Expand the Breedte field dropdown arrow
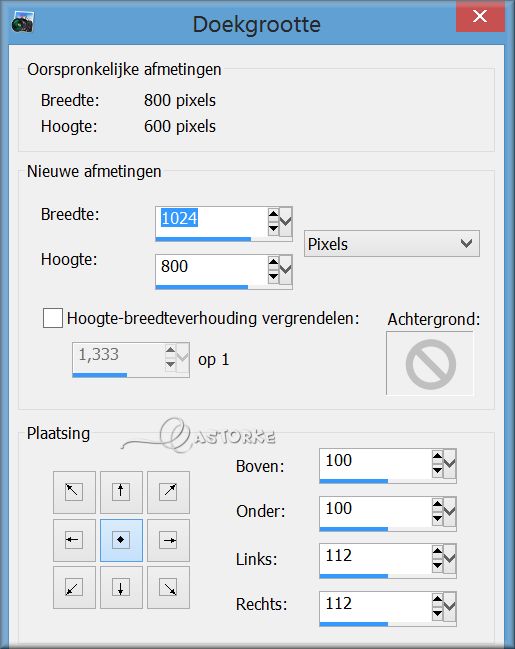Image resolution: width=515 pixels, height=649 pixels. click(x=286, y=222)
